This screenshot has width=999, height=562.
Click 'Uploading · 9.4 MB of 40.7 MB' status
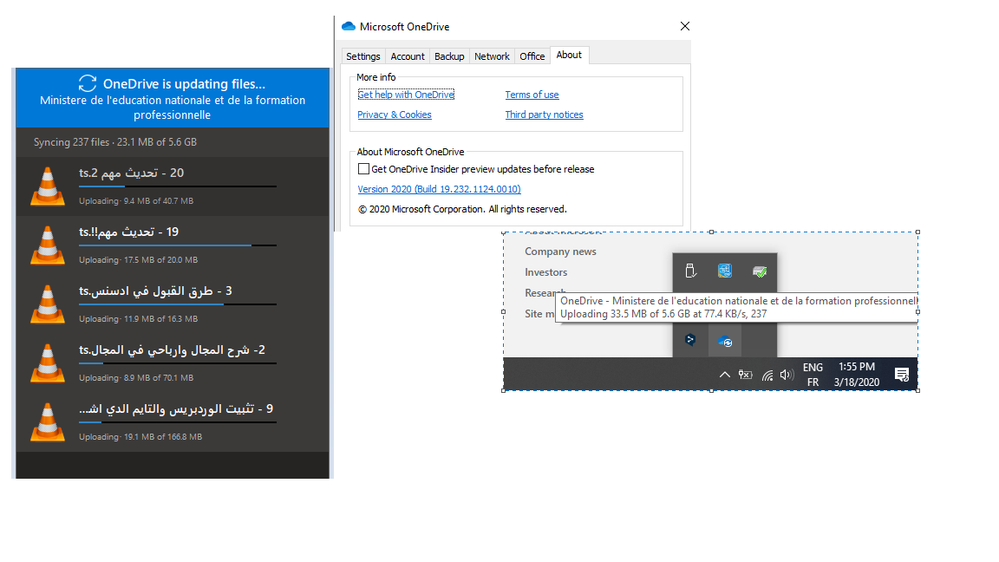(136, 201)
